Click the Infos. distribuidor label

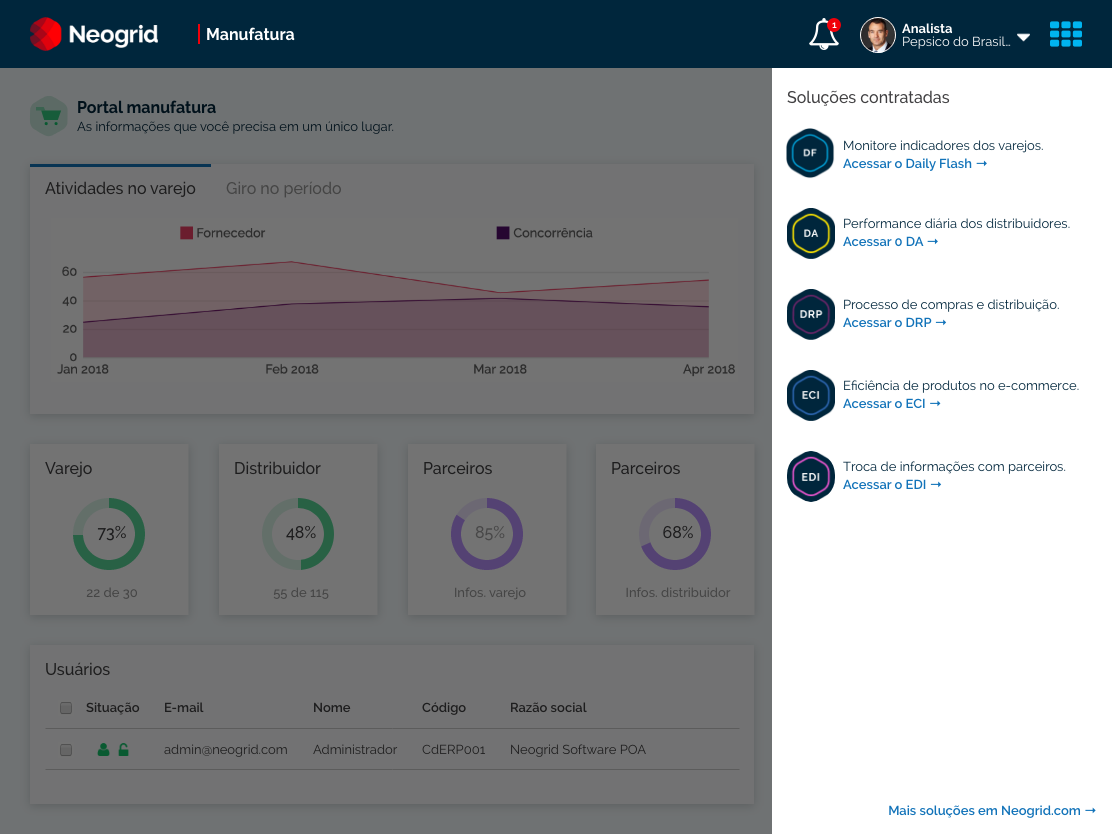[677, 593]
